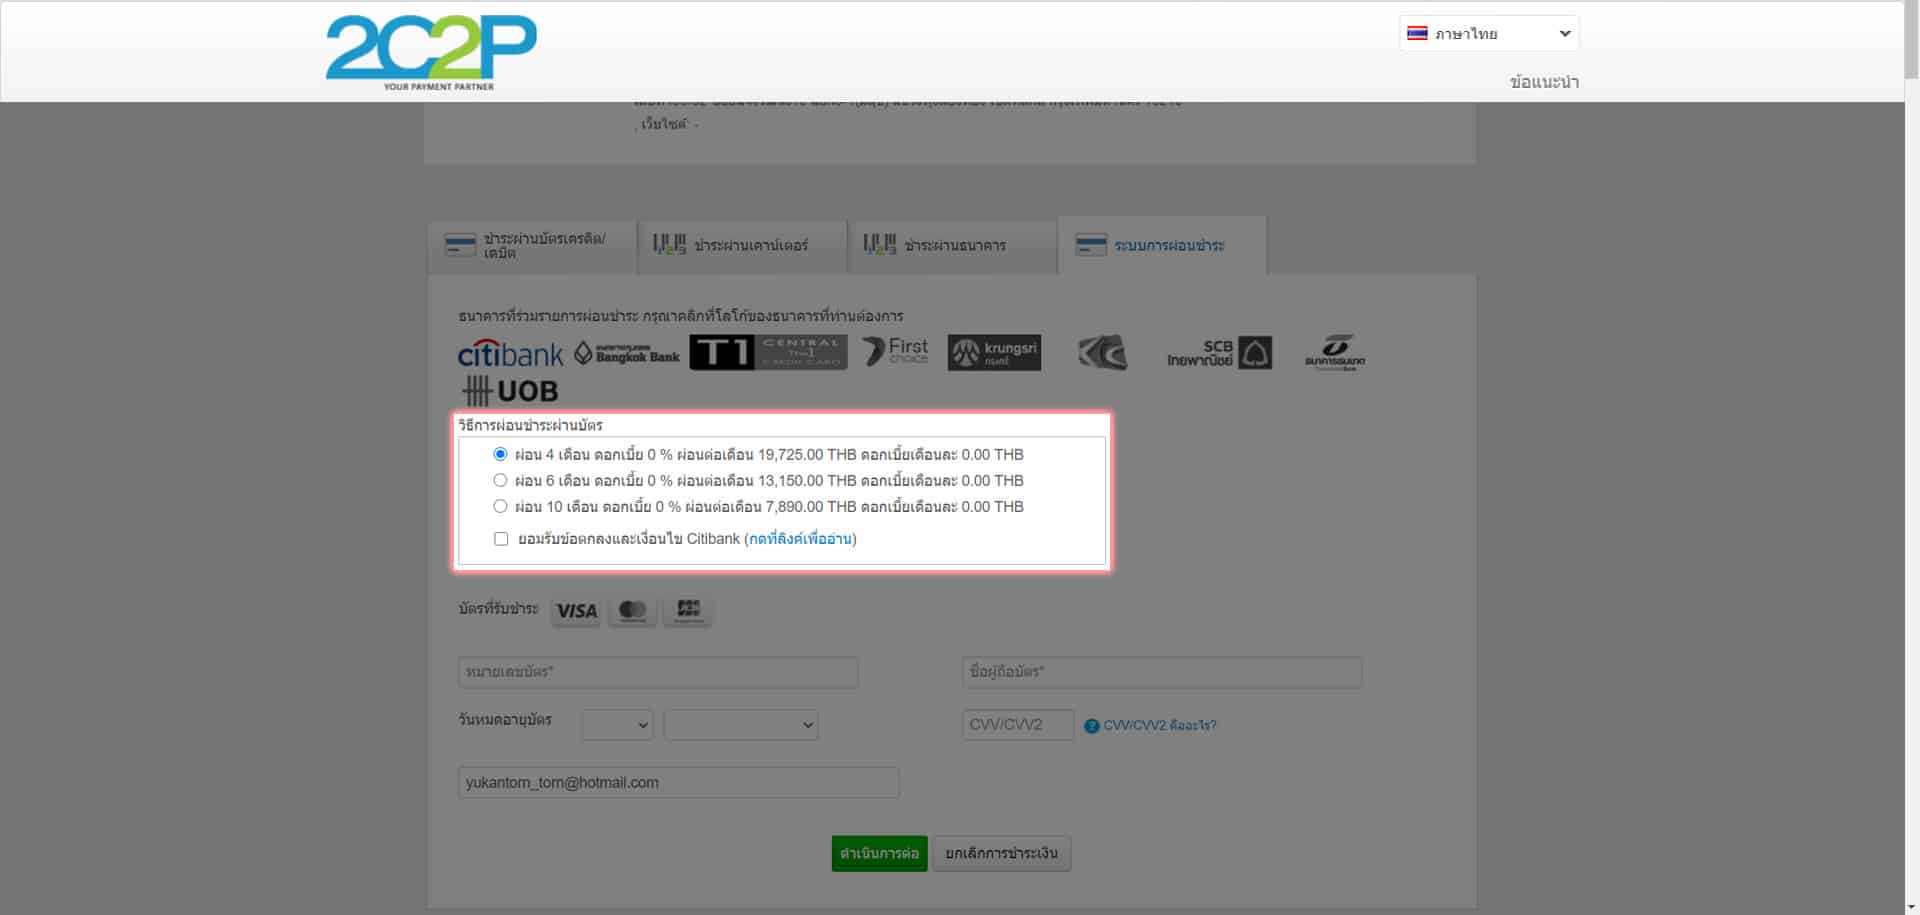Click the card number input field

pos(658,672)
